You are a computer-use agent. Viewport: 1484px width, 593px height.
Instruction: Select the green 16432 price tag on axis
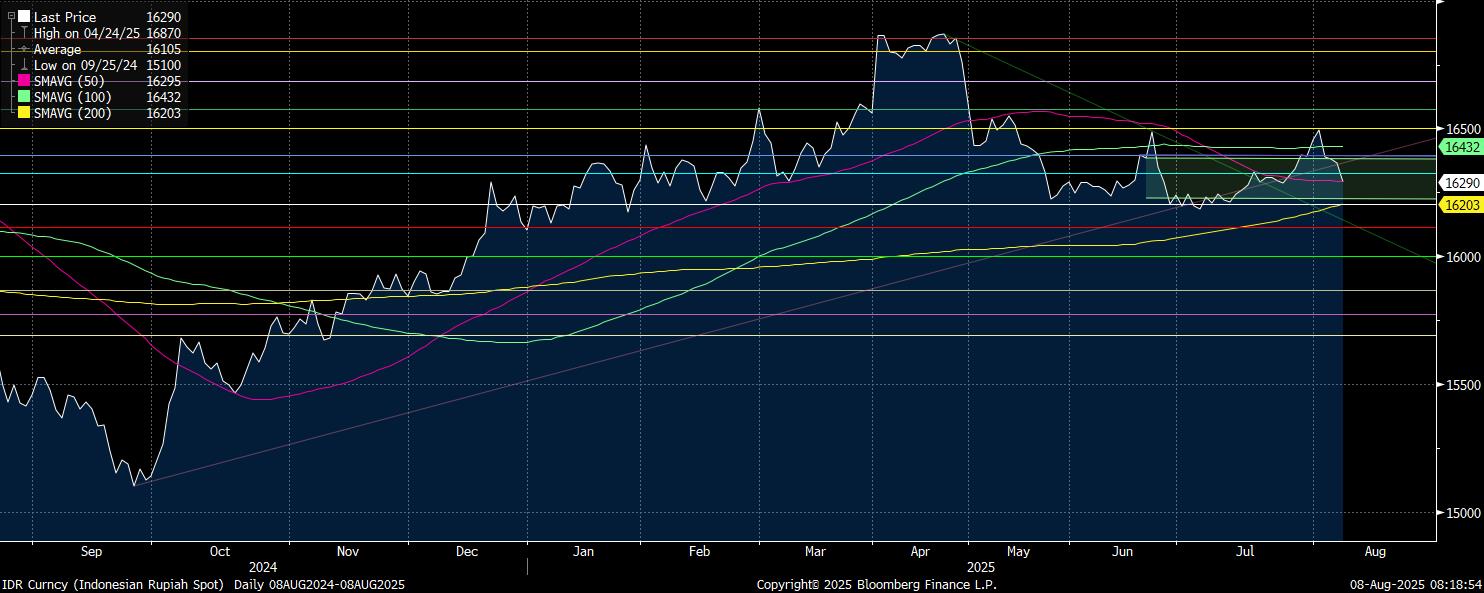coord(1461,147)
